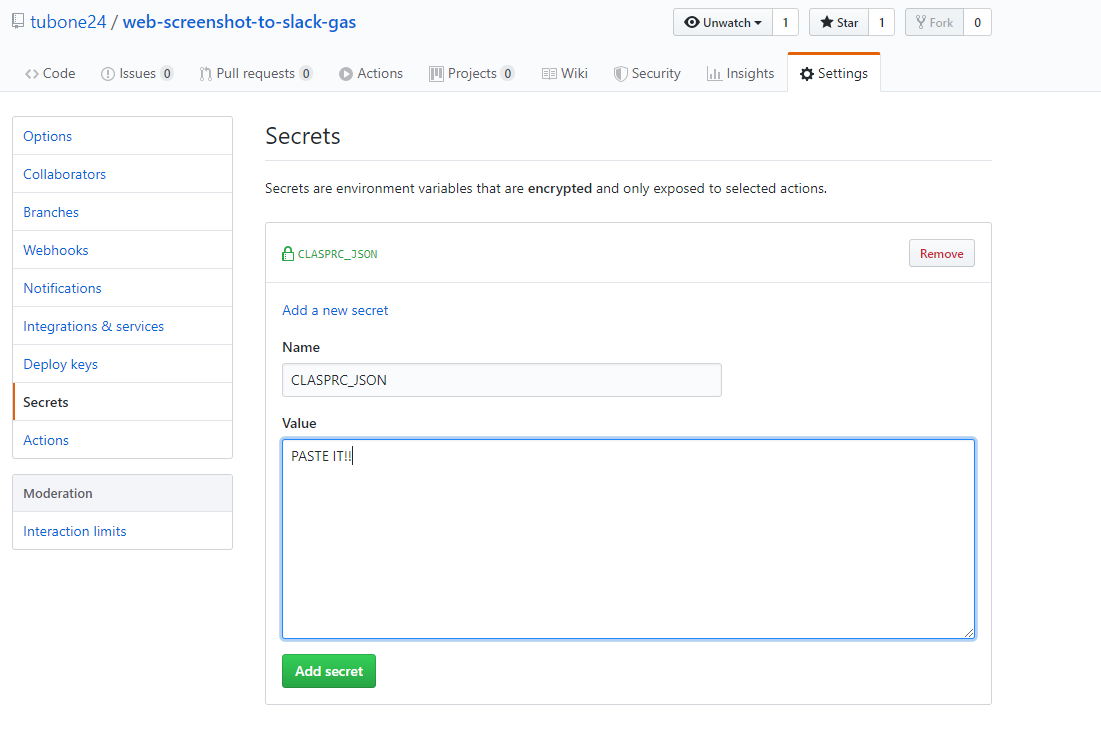Open the Issues tab
The width and height of the screenshot is (1101, 735).
click(x=137, y=73)
